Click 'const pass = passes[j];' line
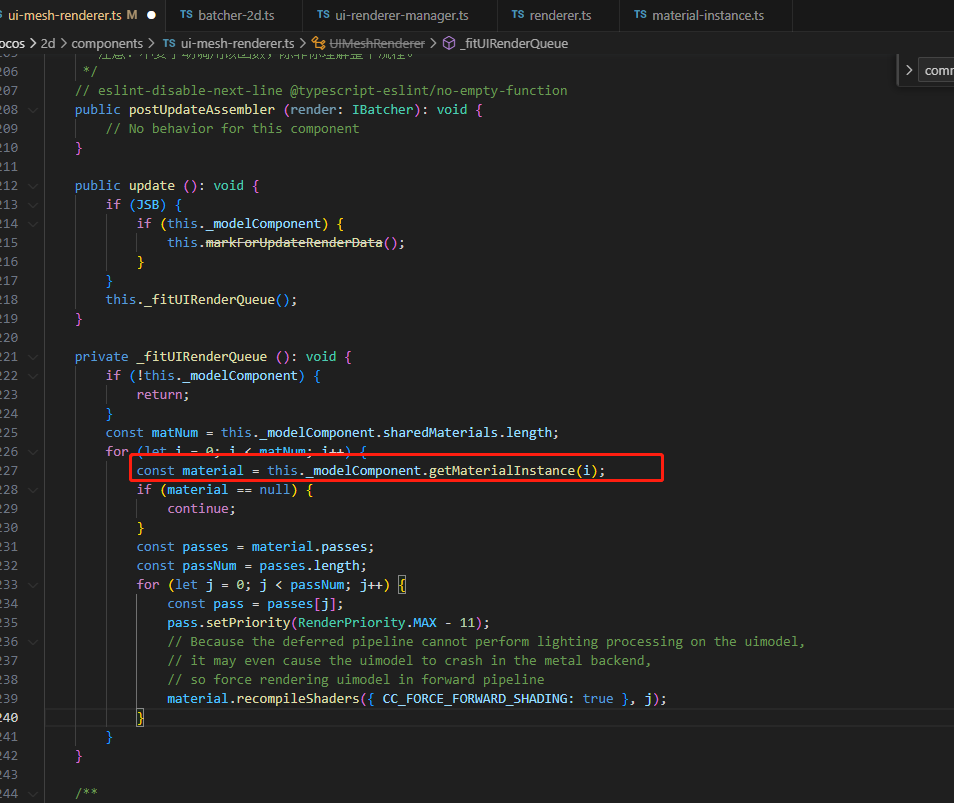The width and height of the screenshot is (954, 803). tap(255, 604)
